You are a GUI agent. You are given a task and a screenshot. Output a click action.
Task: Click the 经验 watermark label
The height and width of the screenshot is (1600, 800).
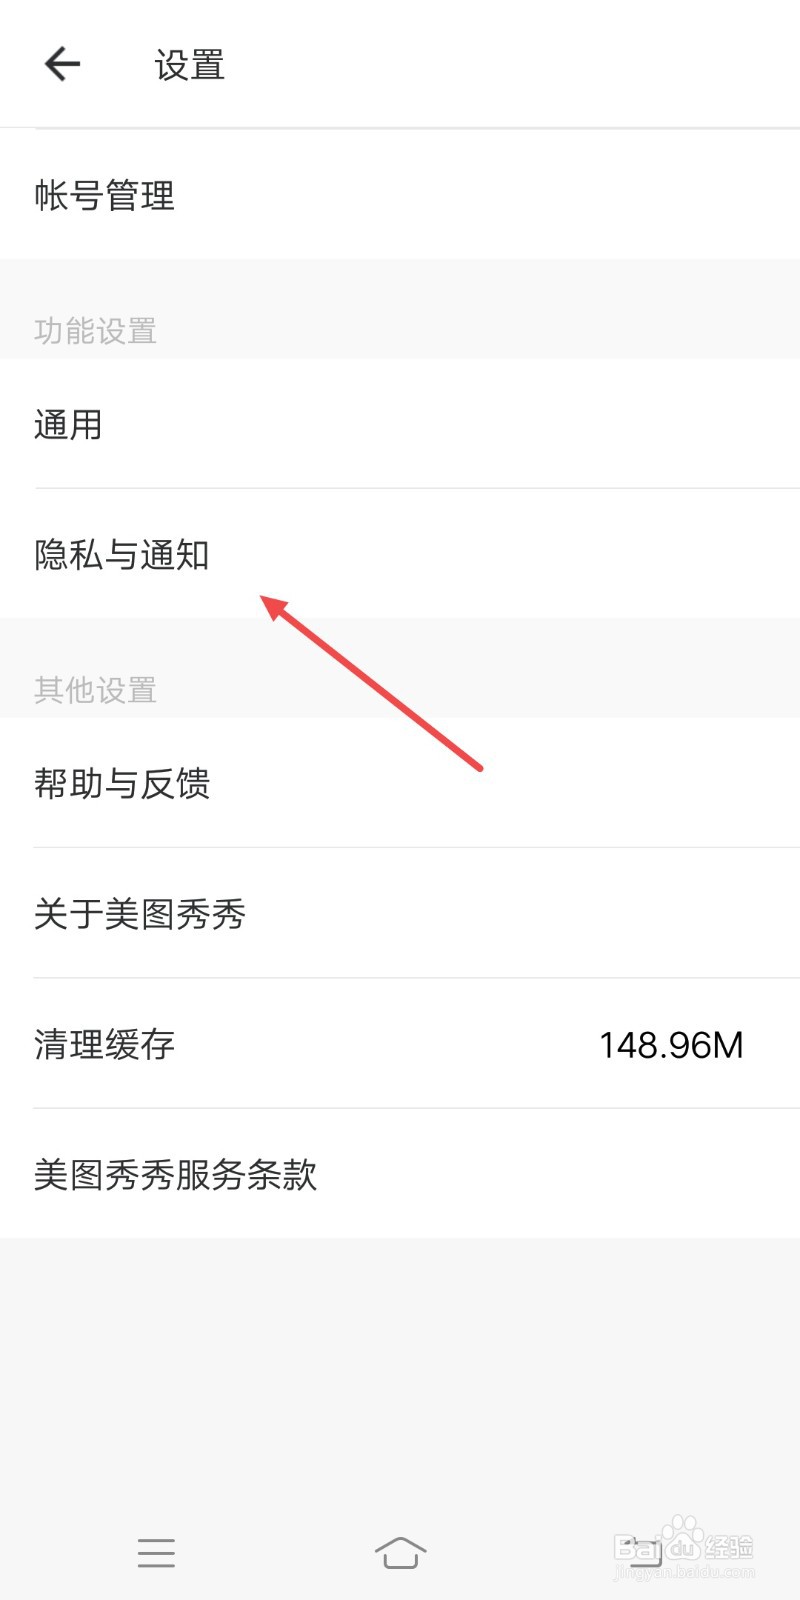click(730, 1546)
